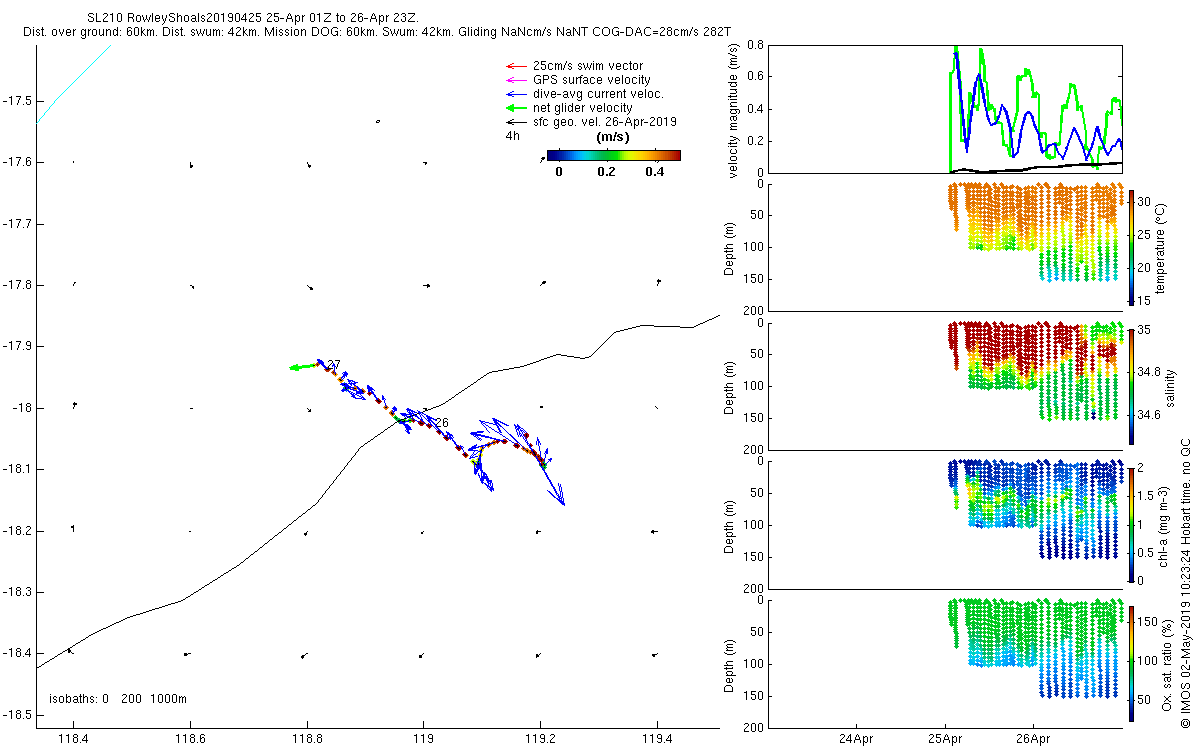This screenshot has width=1200, height=750.
Task: Click the 'sfc geo. vel. 26-Apr-2019' legend label
Action: (605, 121)
